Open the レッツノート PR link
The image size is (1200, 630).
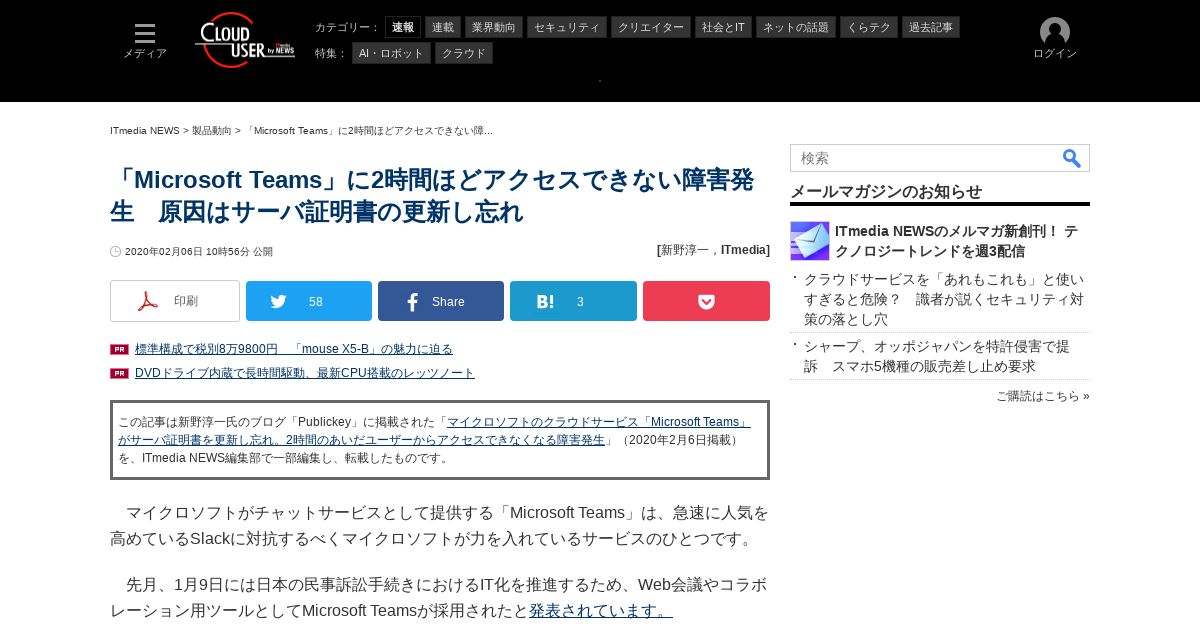[x=305, y=373]
